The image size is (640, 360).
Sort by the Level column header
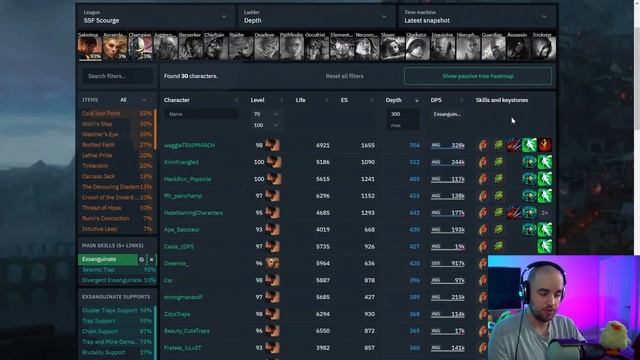click(x=267, y=100)
